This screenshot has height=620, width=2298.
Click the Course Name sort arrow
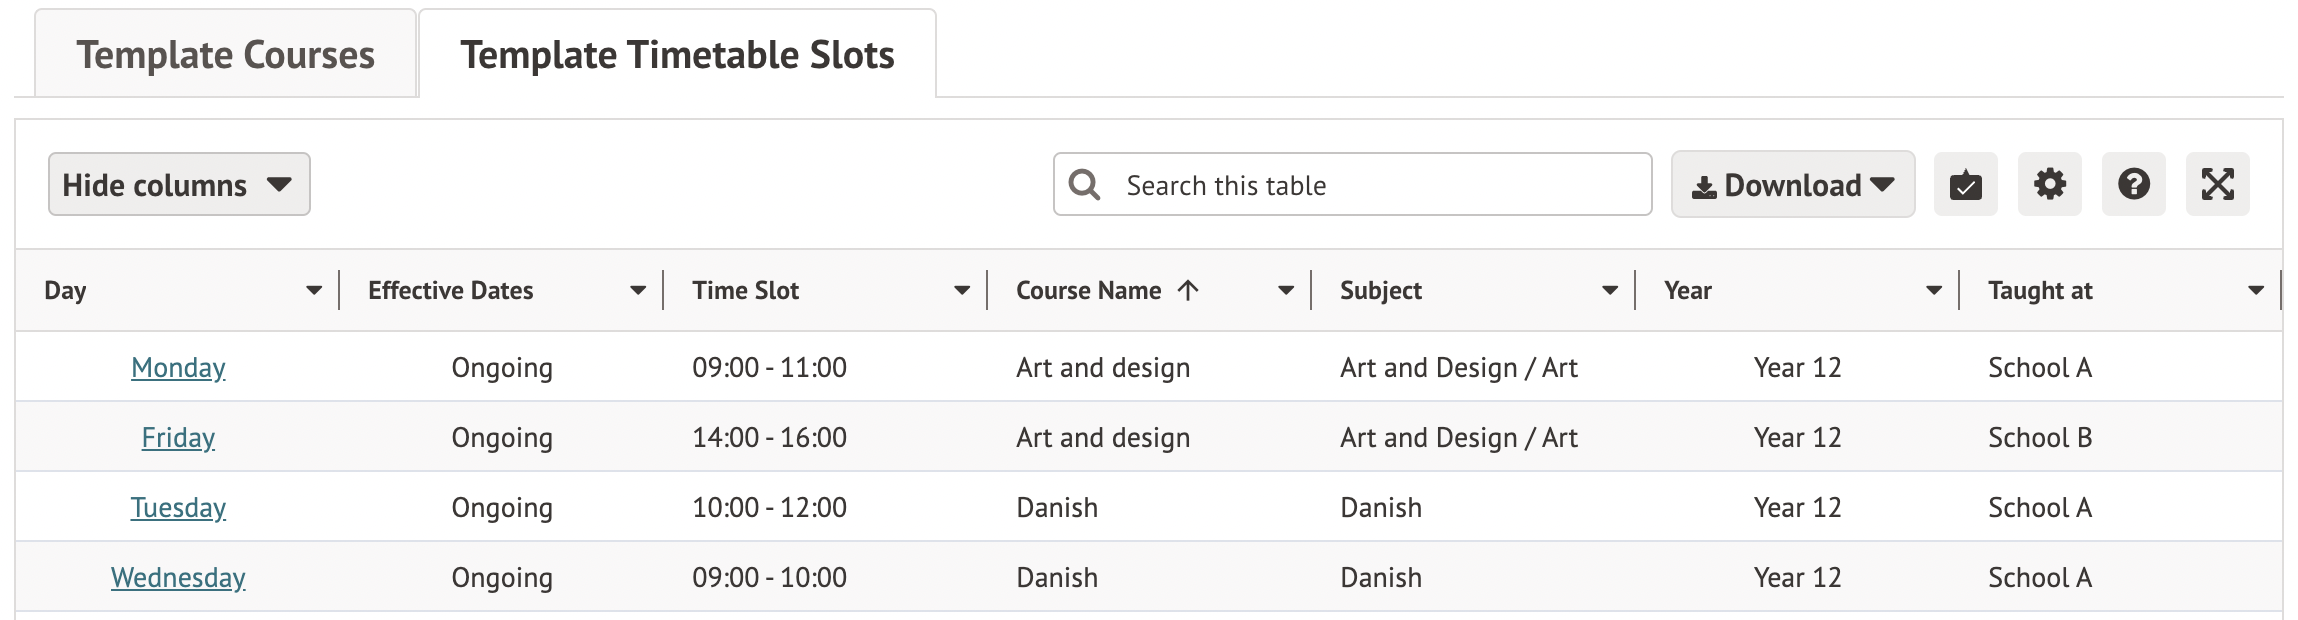pos(1188,291)
